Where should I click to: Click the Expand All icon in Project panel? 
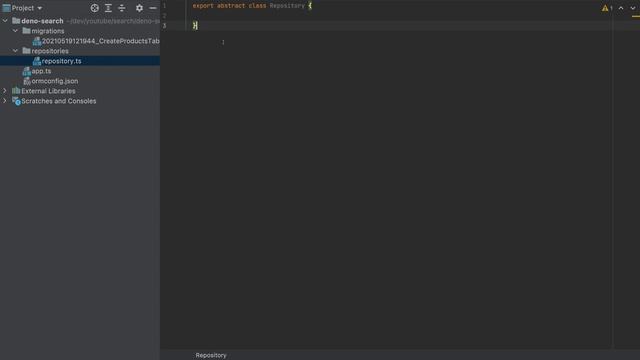pyautogui.click(x=108, y=8)
